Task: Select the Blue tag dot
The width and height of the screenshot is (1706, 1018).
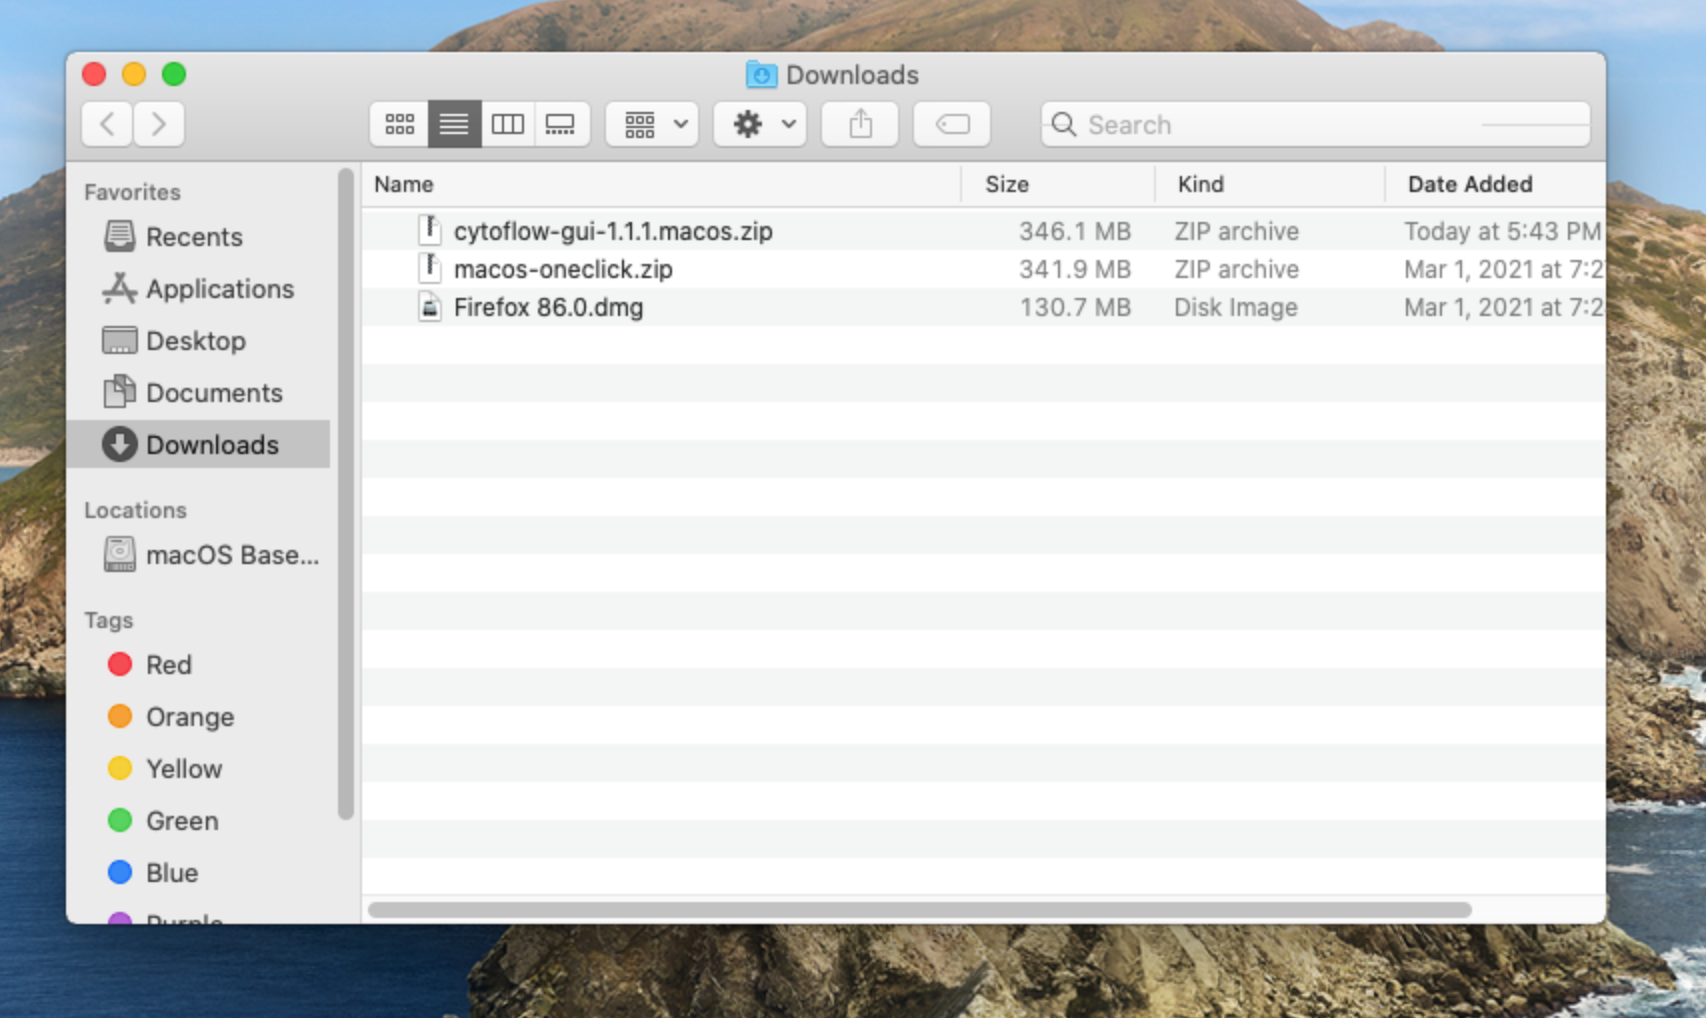Action: (120, 872)
